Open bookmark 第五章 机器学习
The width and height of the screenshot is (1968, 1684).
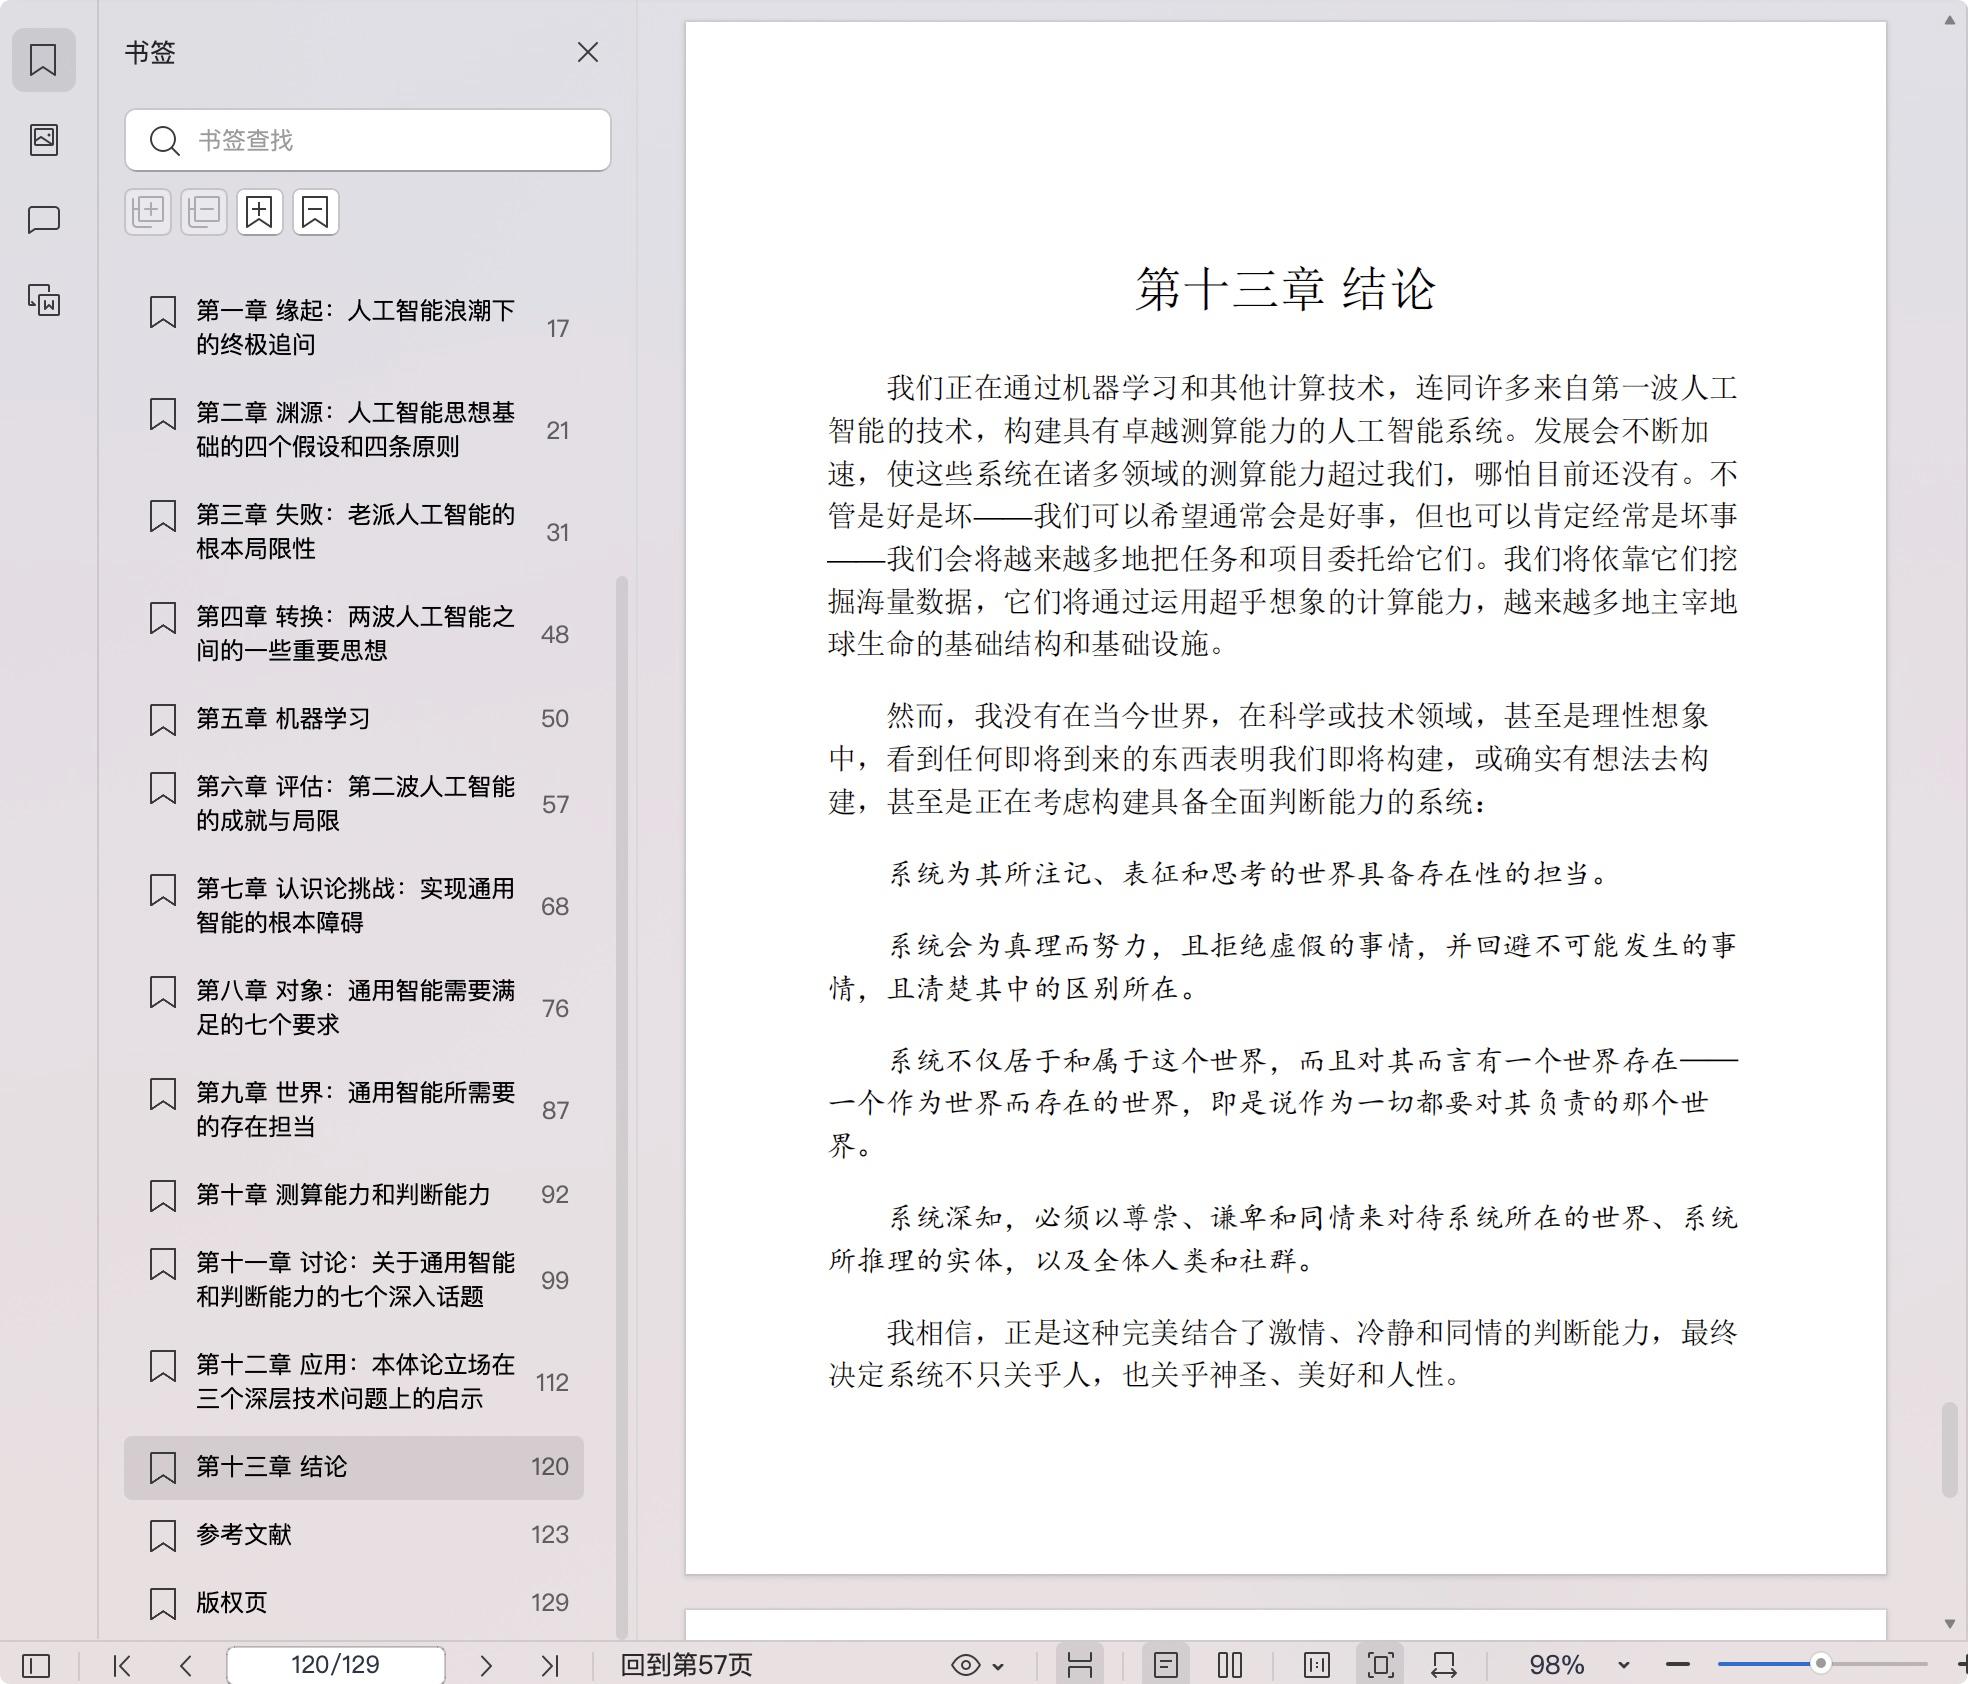(354, 719)
